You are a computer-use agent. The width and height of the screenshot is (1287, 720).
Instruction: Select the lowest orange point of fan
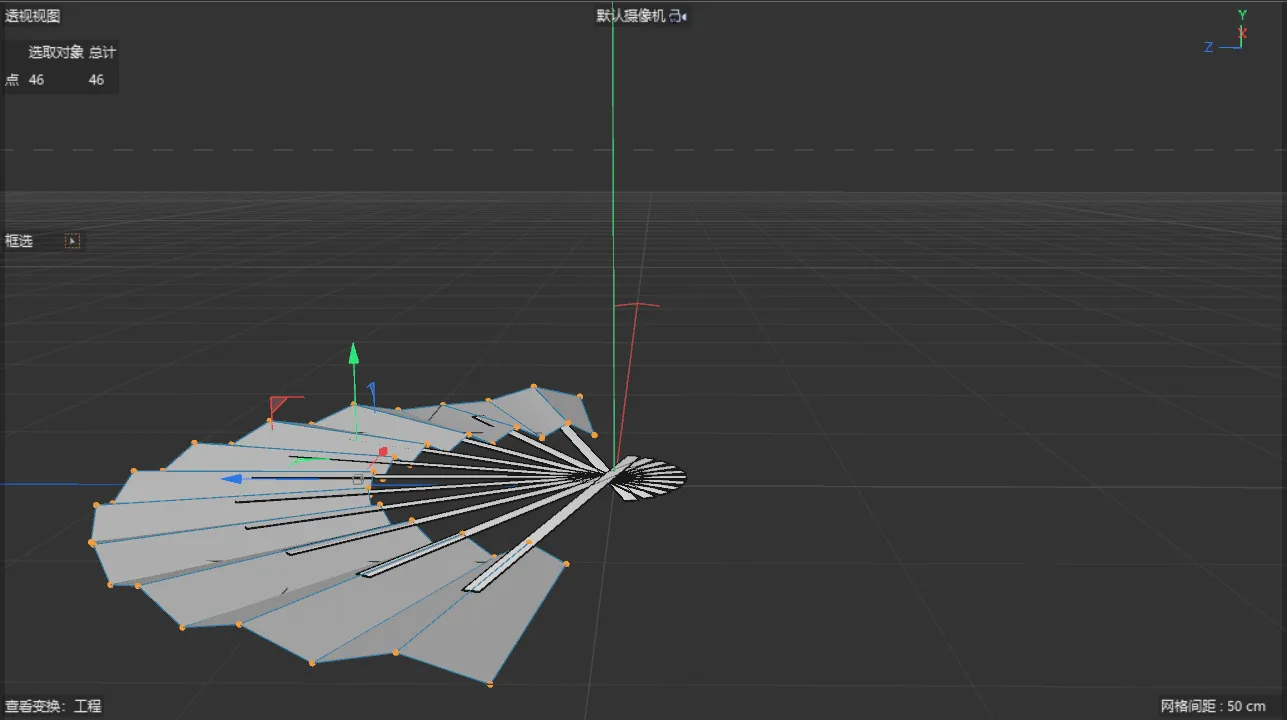pos(490,684)
